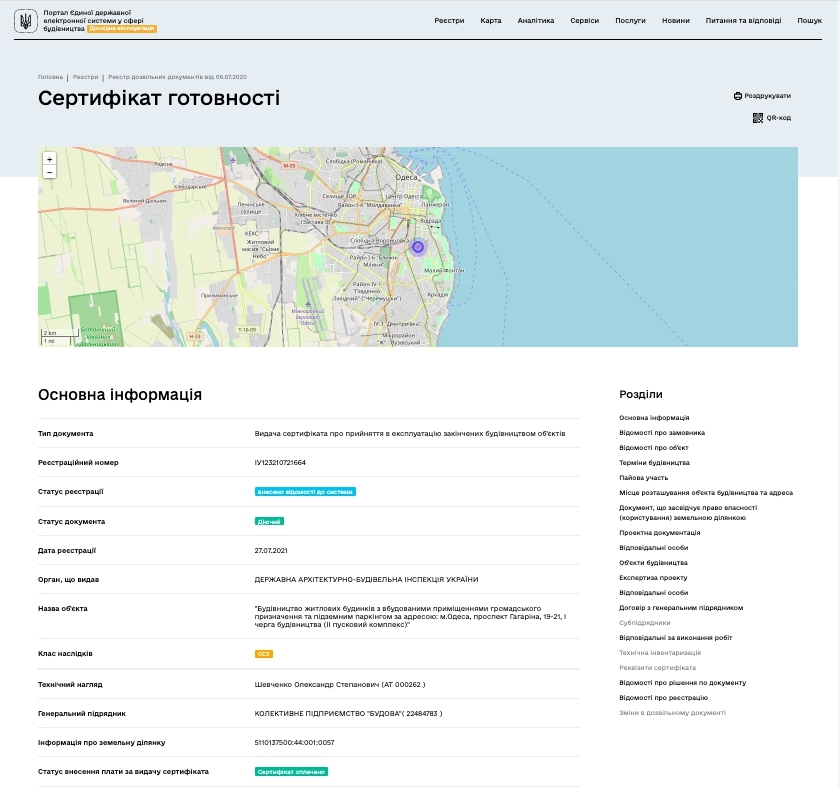Click the green Сертифікат сплачено badge
This screenshot has width=840, height=788.
tap(291, 772)
